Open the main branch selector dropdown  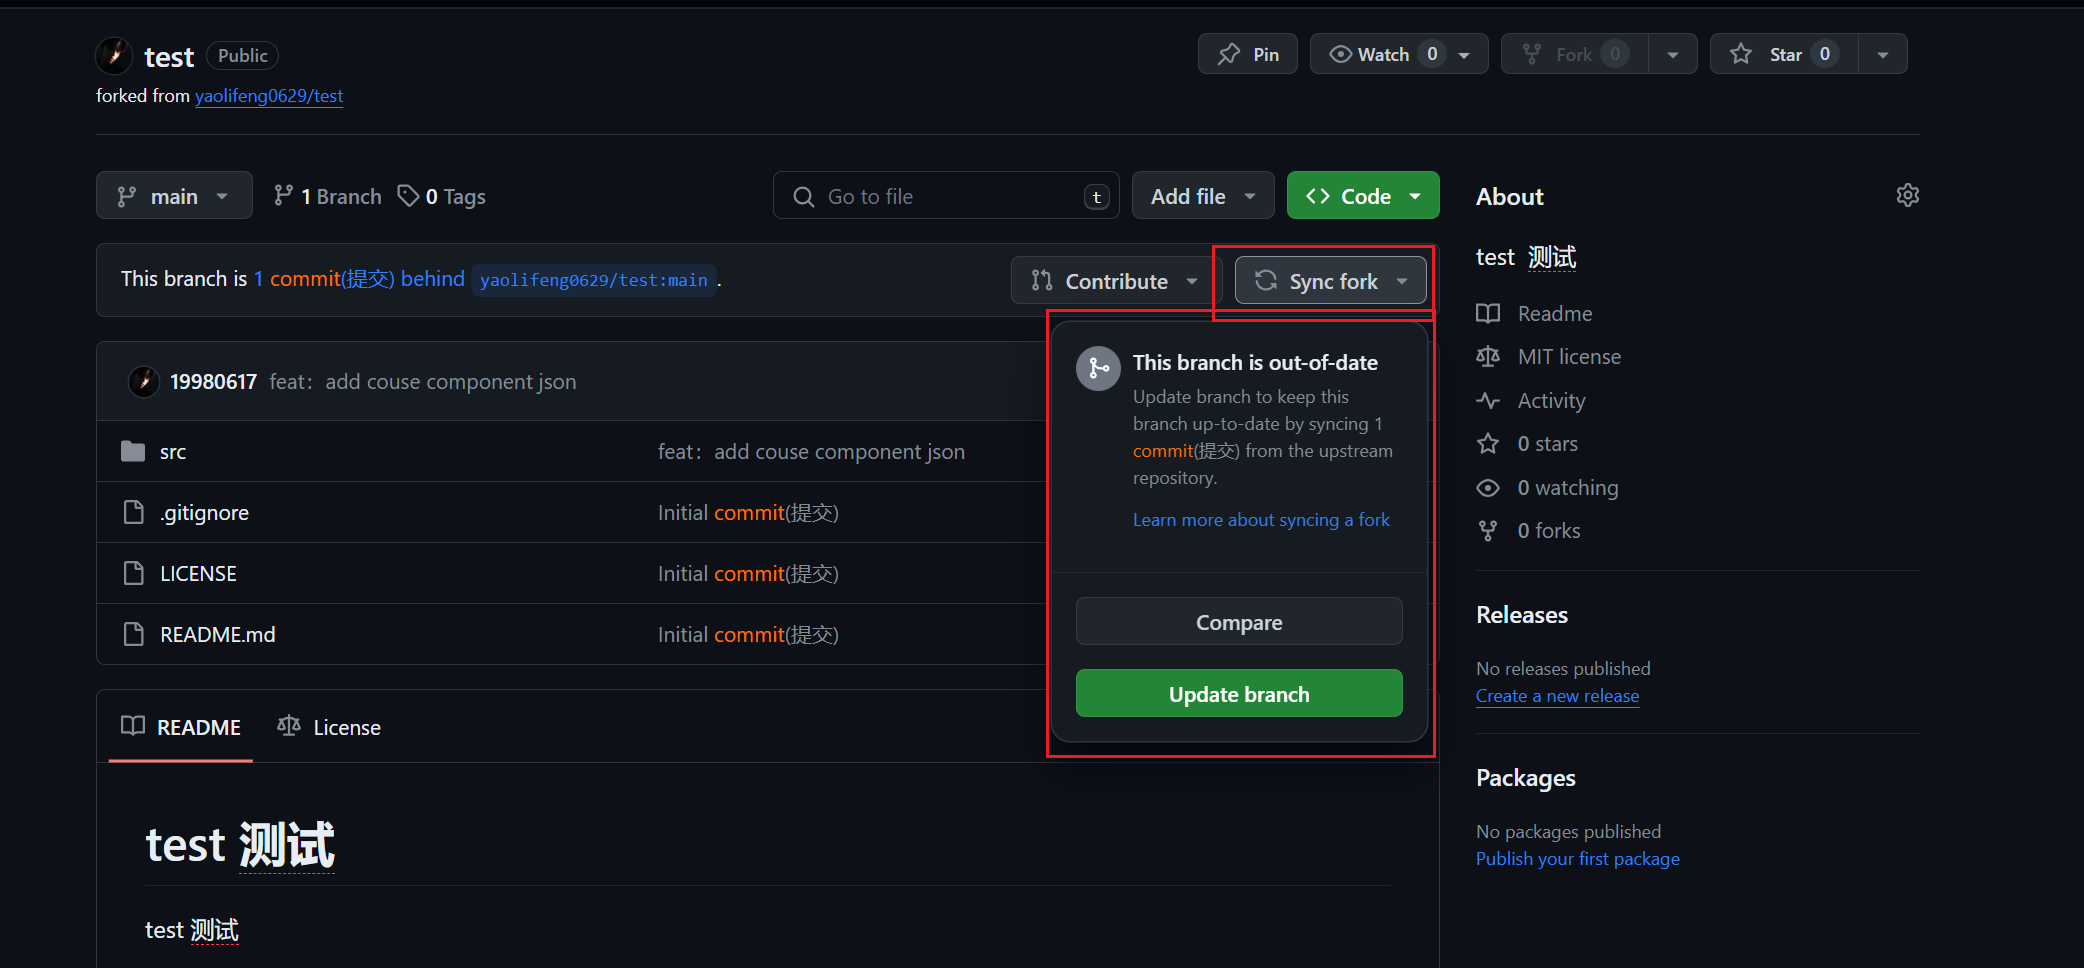(174, 196)
